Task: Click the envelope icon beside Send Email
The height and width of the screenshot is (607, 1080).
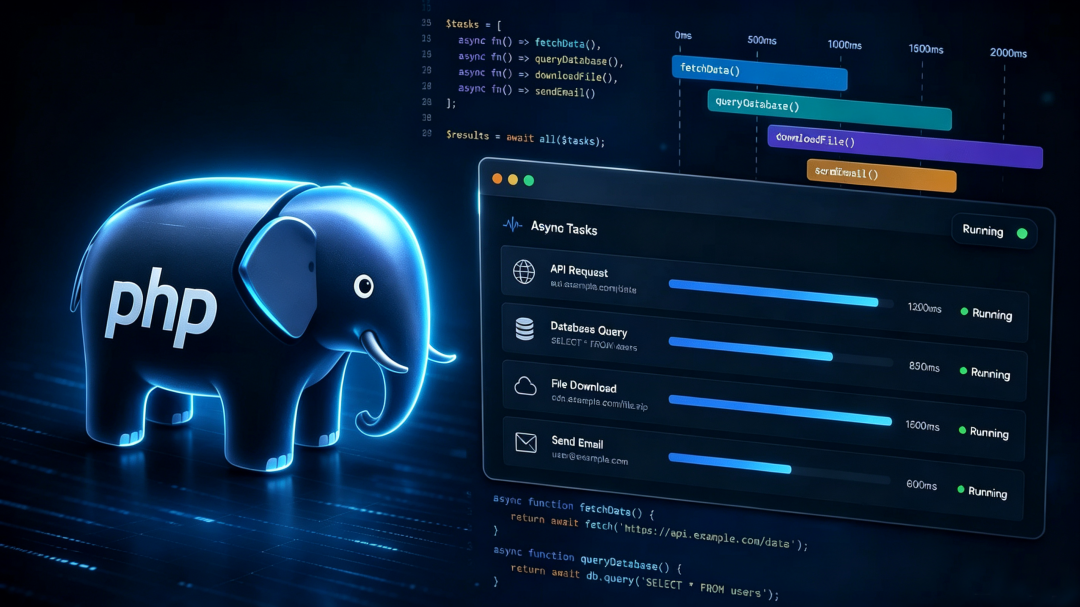Action: tap(526, 442)
